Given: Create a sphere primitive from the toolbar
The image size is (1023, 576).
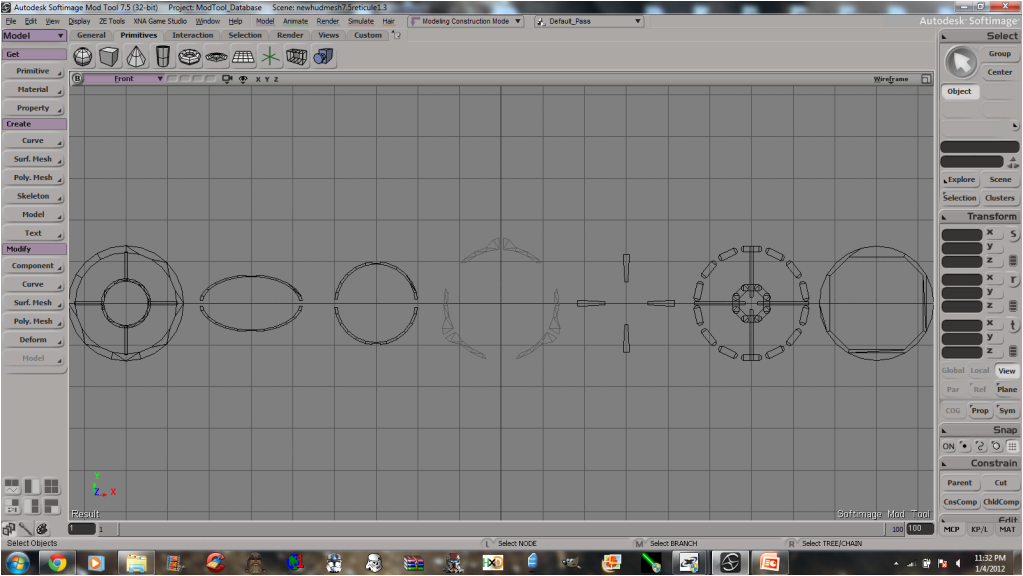Looking at the screenshot, I should (x=83, y=57).
